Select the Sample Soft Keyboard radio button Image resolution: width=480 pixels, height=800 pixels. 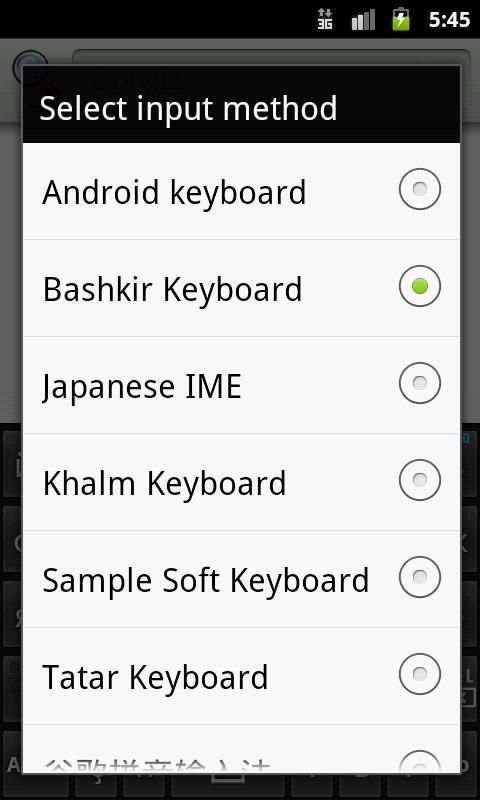[x=419, y=577]
